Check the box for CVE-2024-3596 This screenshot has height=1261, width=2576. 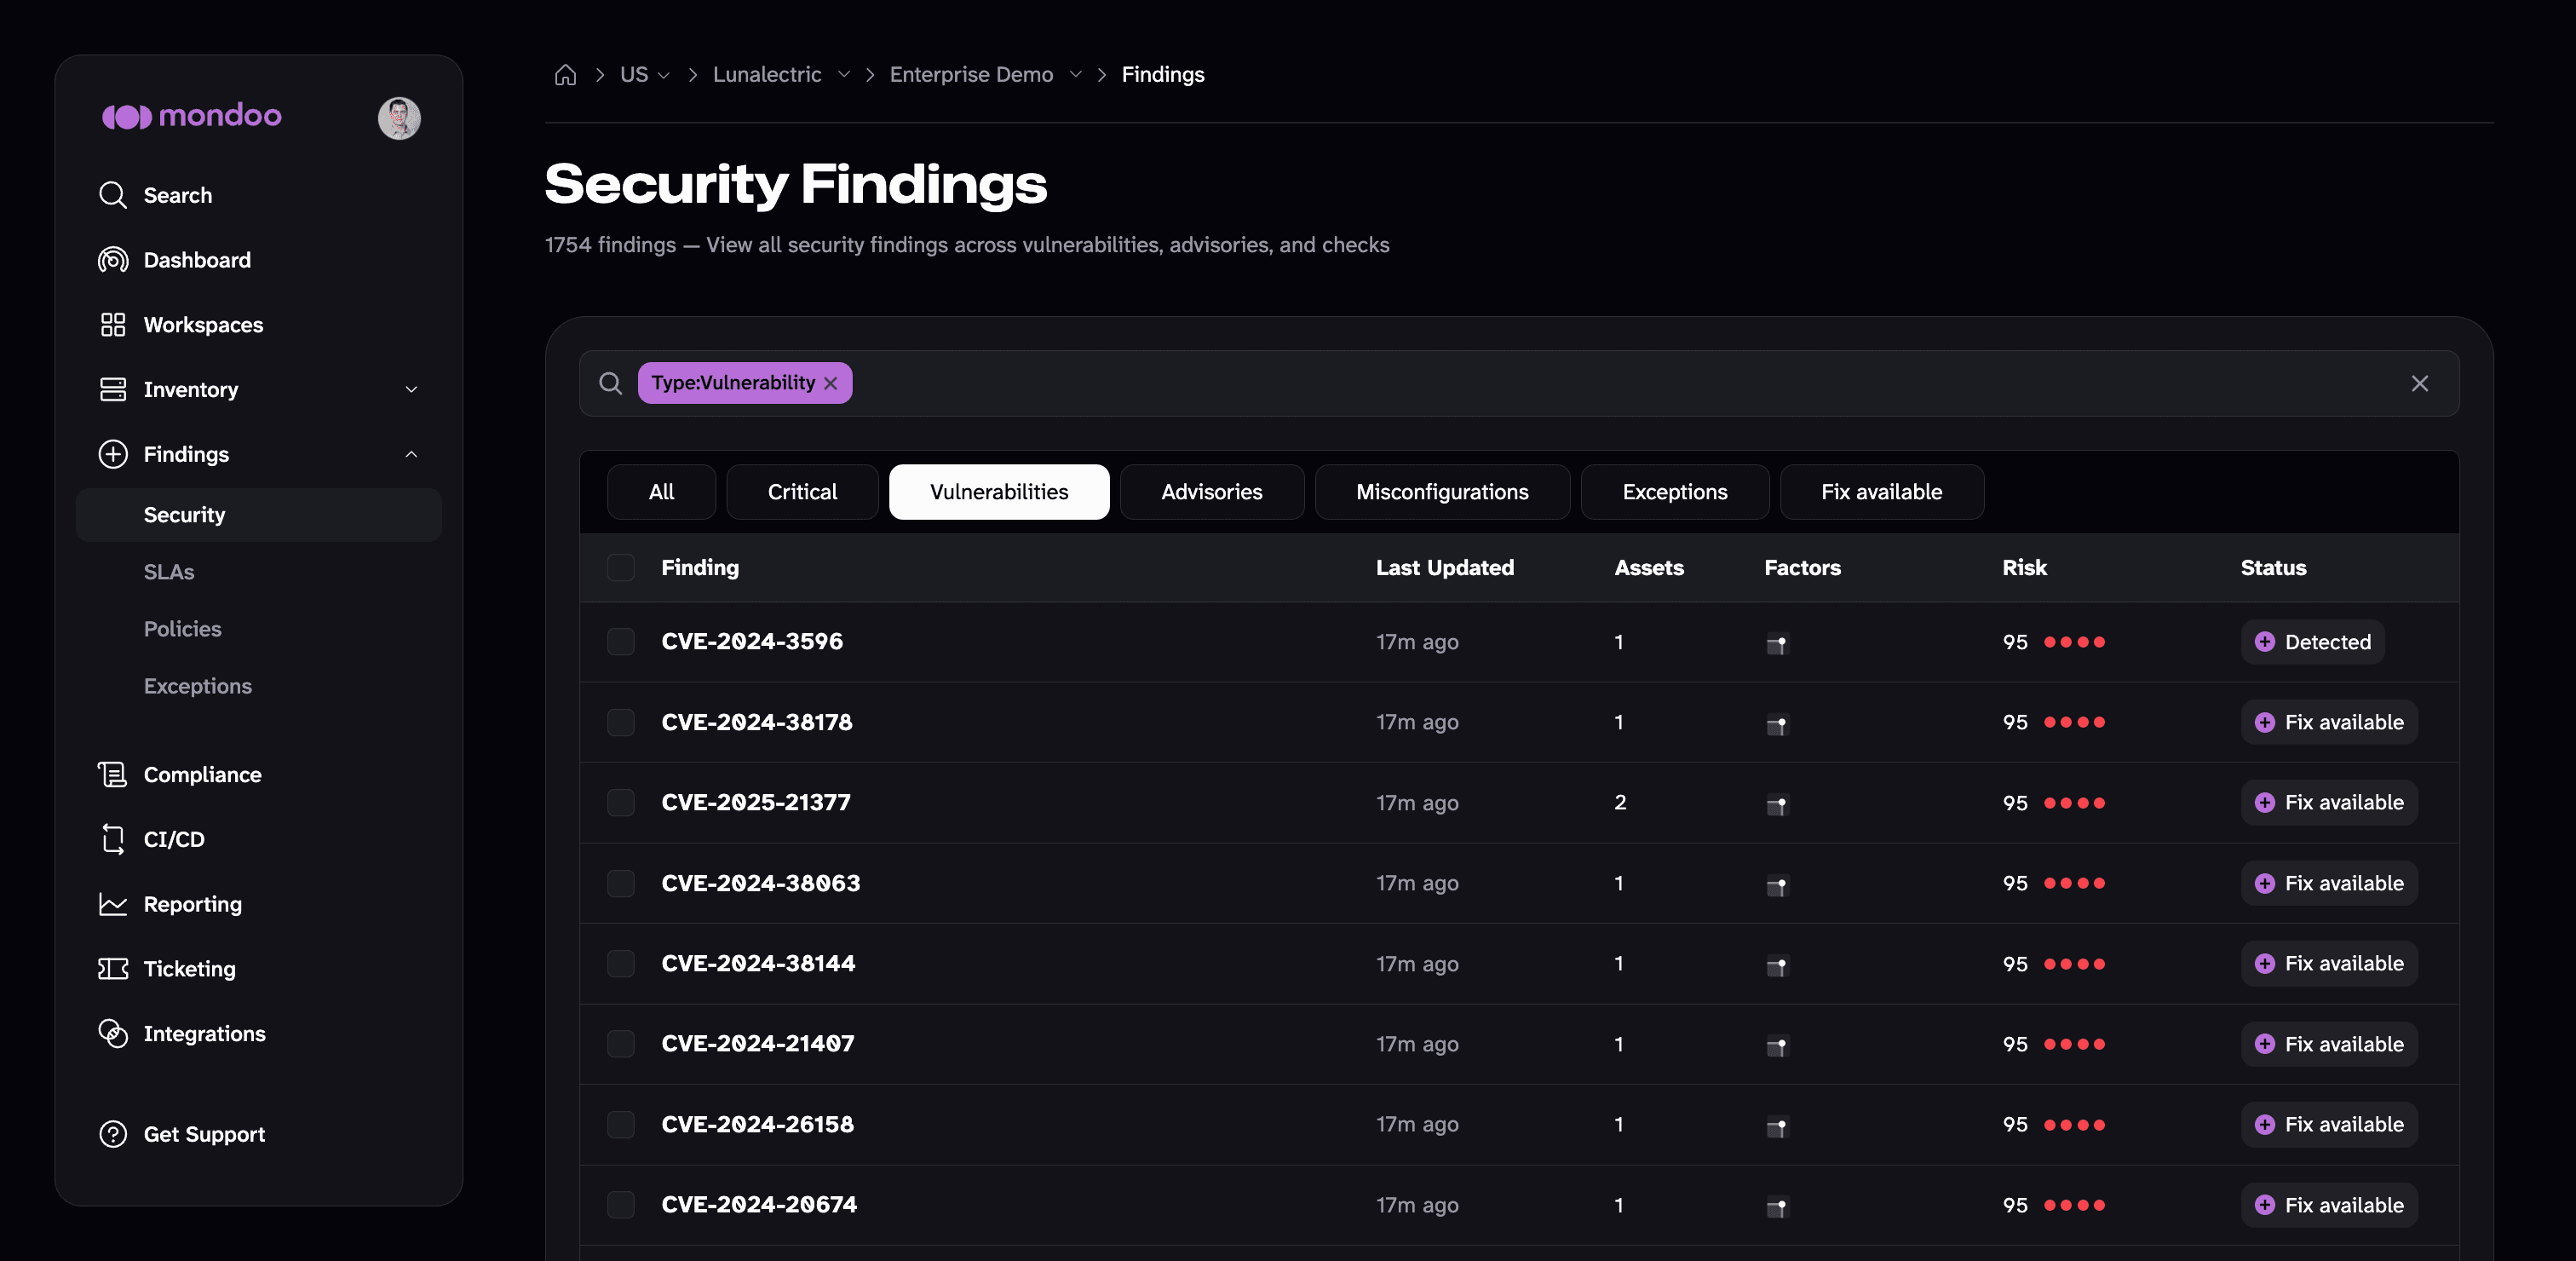pyautogui.click(x=621, y=642)
